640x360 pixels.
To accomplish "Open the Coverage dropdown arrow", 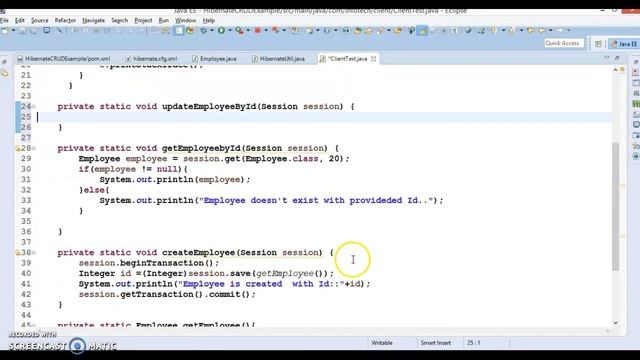I will point(248,31).
